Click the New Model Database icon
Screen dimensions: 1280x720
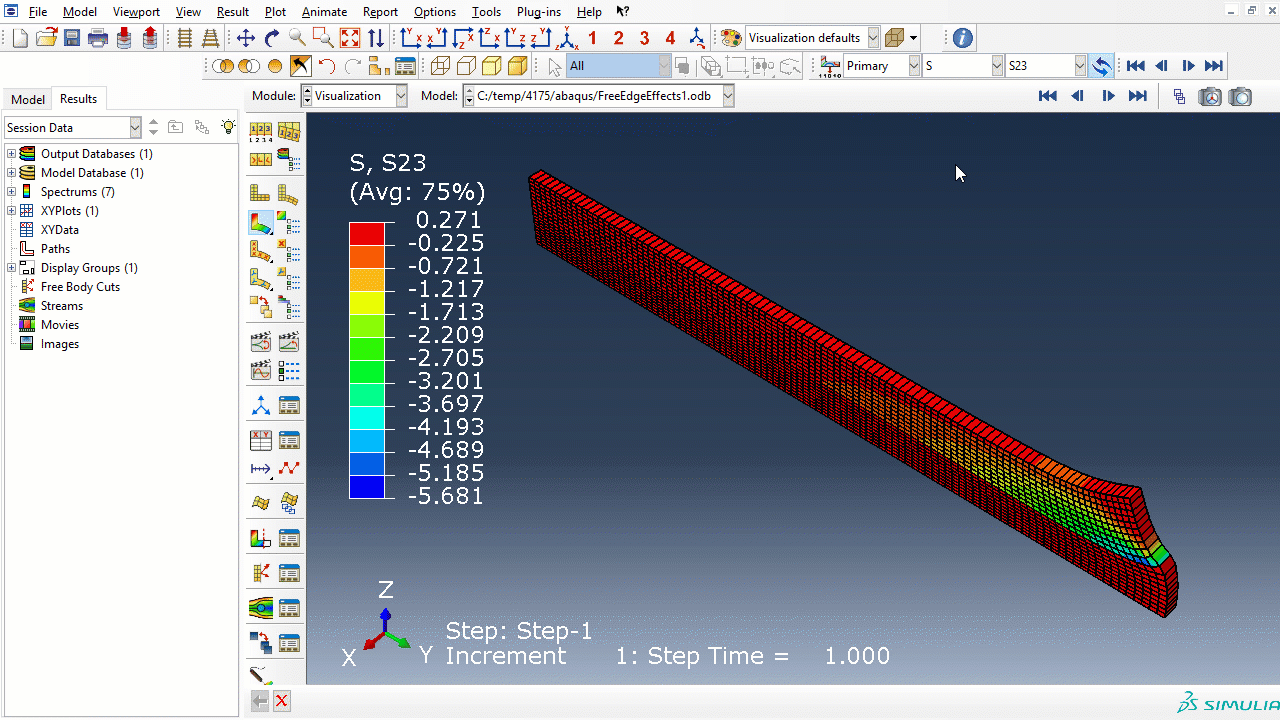pos(20,38)
